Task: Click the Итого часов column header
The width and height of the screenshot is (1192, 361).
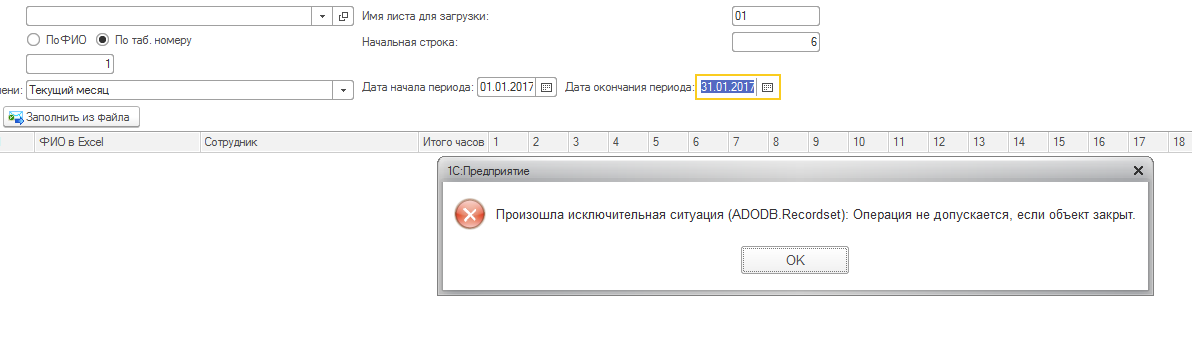Action: 453,142
